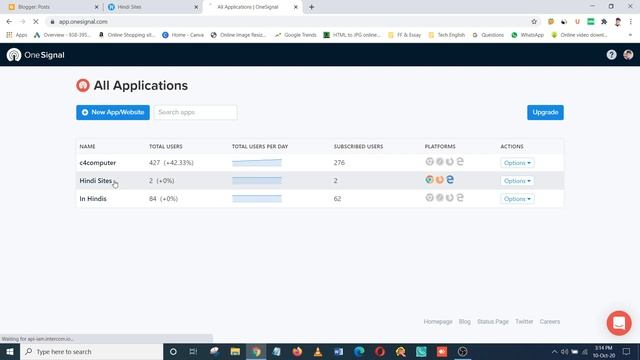Open the c4computer app
The image size is (640, 360).
[x=98, y=162]
